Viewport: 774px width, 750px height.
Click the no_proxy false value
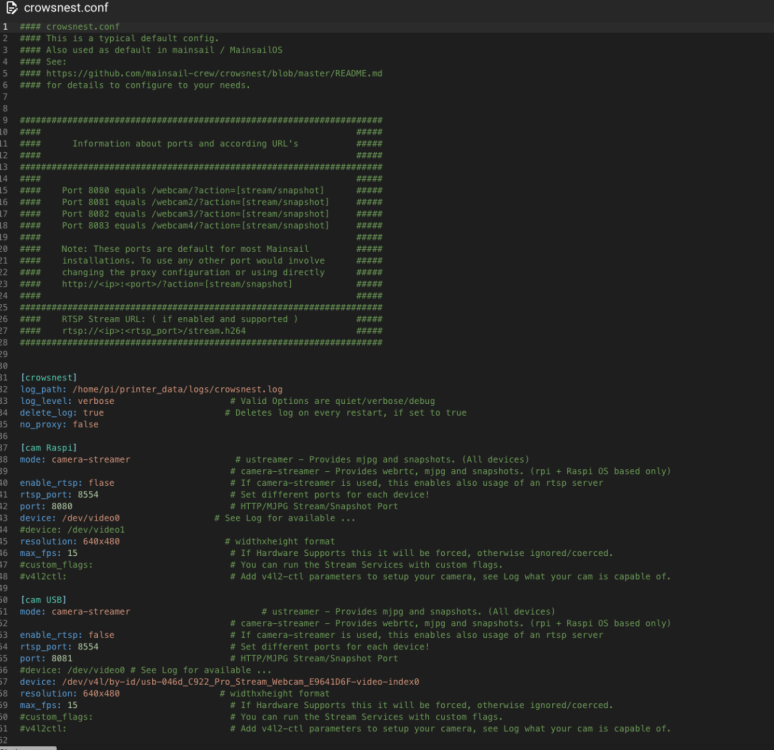[85, 425]
